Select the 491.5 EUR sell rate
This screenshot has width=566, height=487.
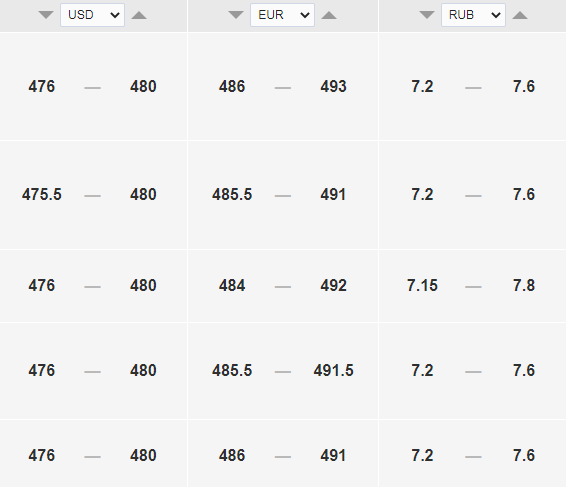tap(334, 370)
